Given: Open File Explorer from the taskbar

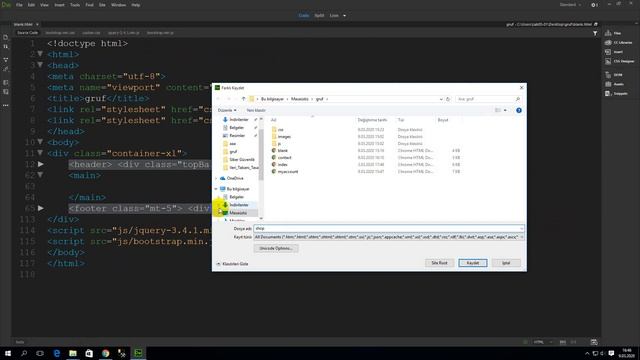Looking at the screenshot, I should click(x=73, y=353).
